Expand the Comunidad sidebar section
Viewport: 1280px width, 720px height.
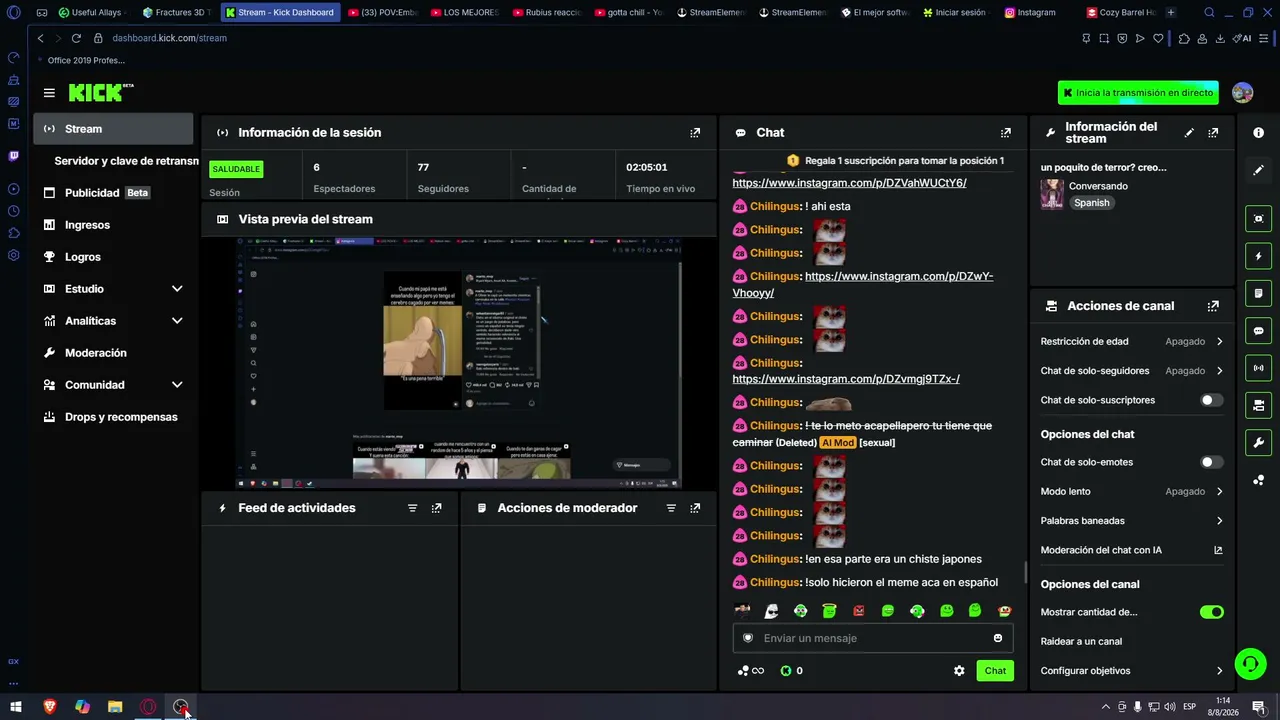point(177,385)
